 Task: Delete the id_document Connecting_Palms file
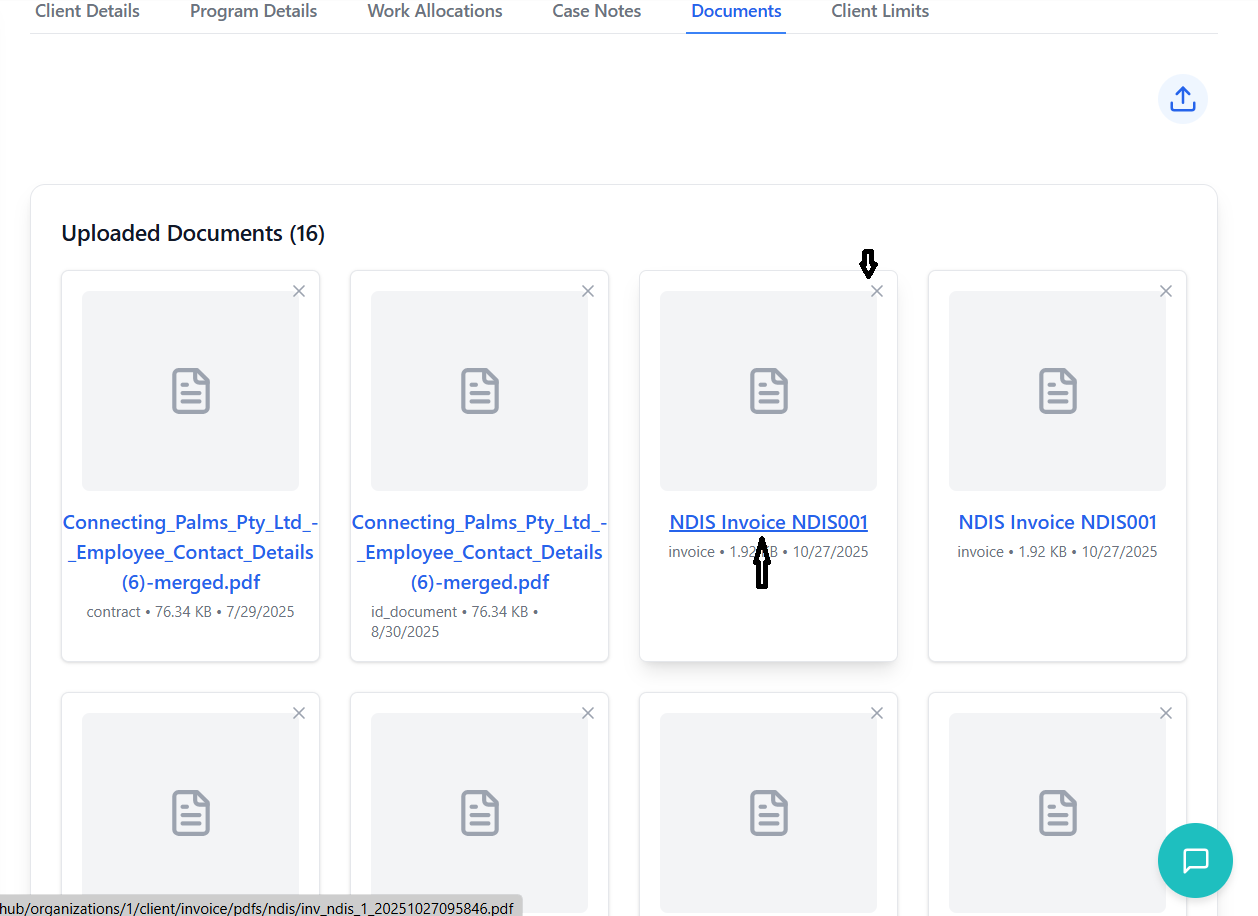[588, 291]
